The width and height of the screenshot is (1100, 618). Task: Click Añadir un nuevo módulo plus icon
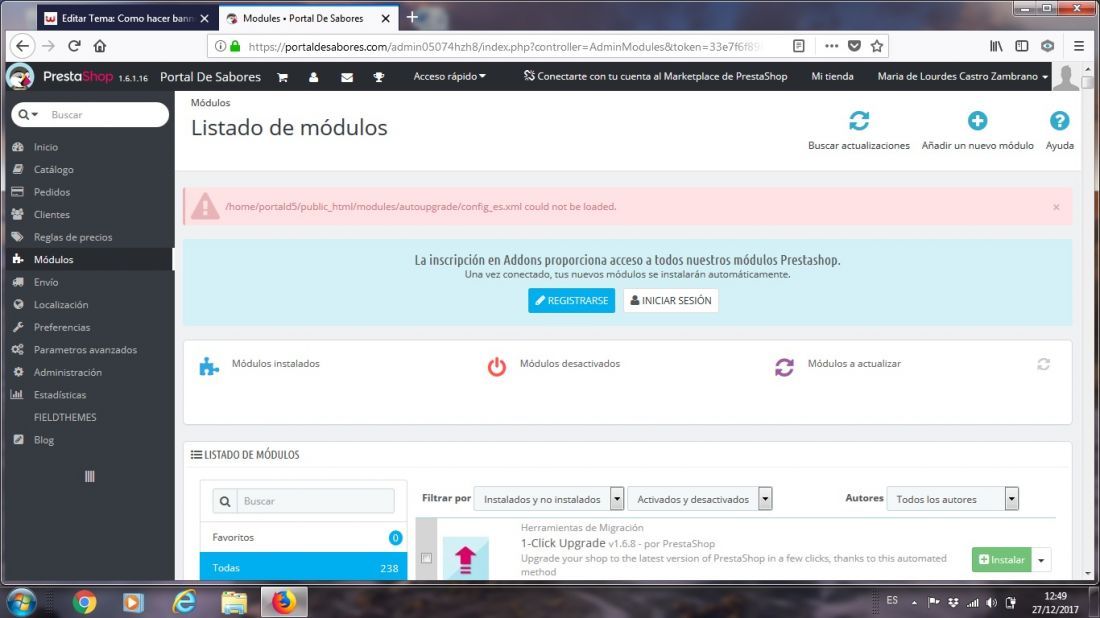977,121
